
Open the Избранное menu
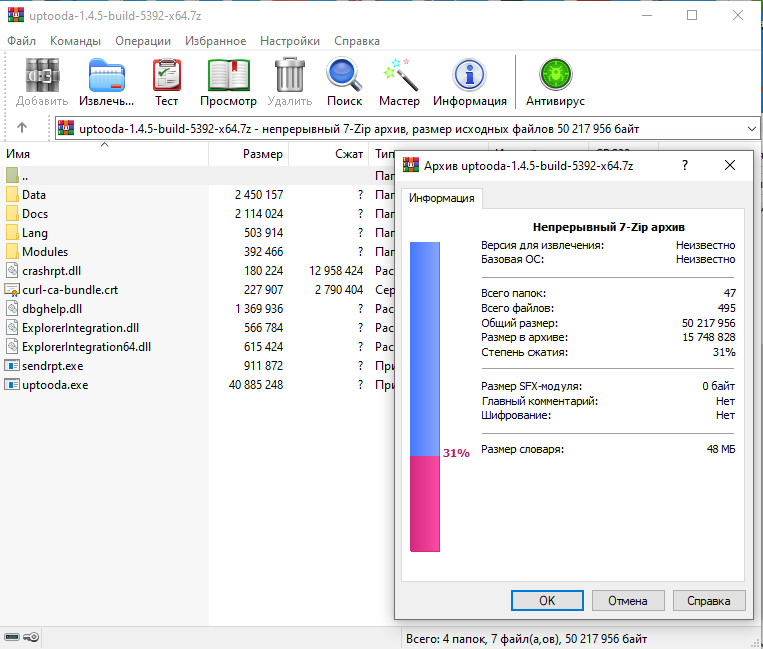tap(216, 41)
